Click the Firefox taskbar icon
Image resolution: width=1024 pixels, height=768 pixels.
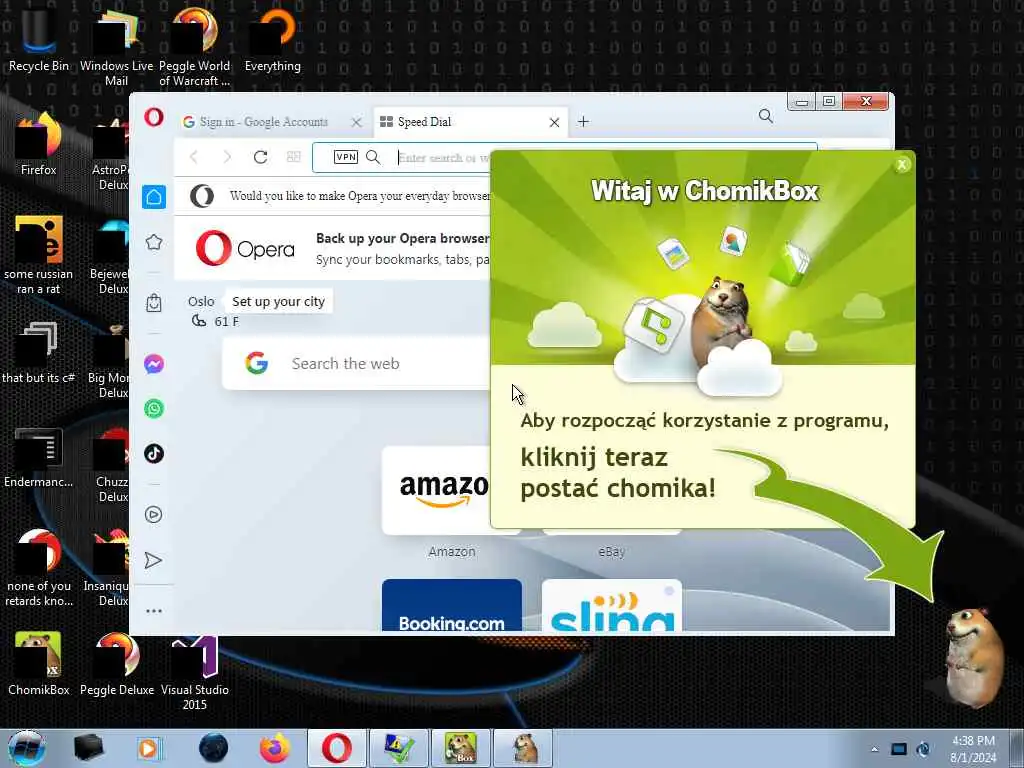pyautogui.click(x=275, y=748)
